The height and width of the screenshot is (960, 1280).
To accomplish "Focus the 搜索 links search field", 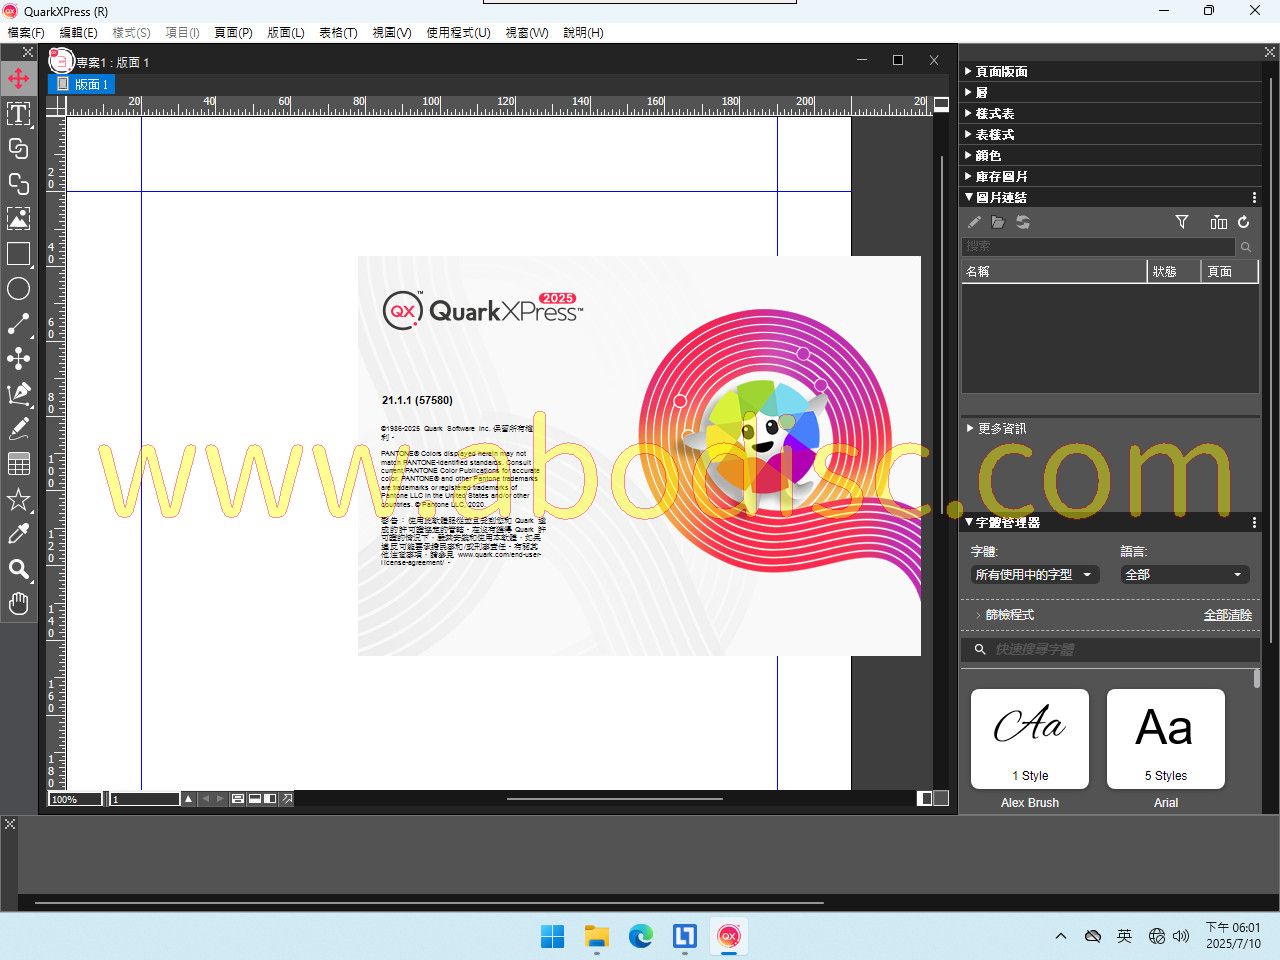I will coord(1099,246).
